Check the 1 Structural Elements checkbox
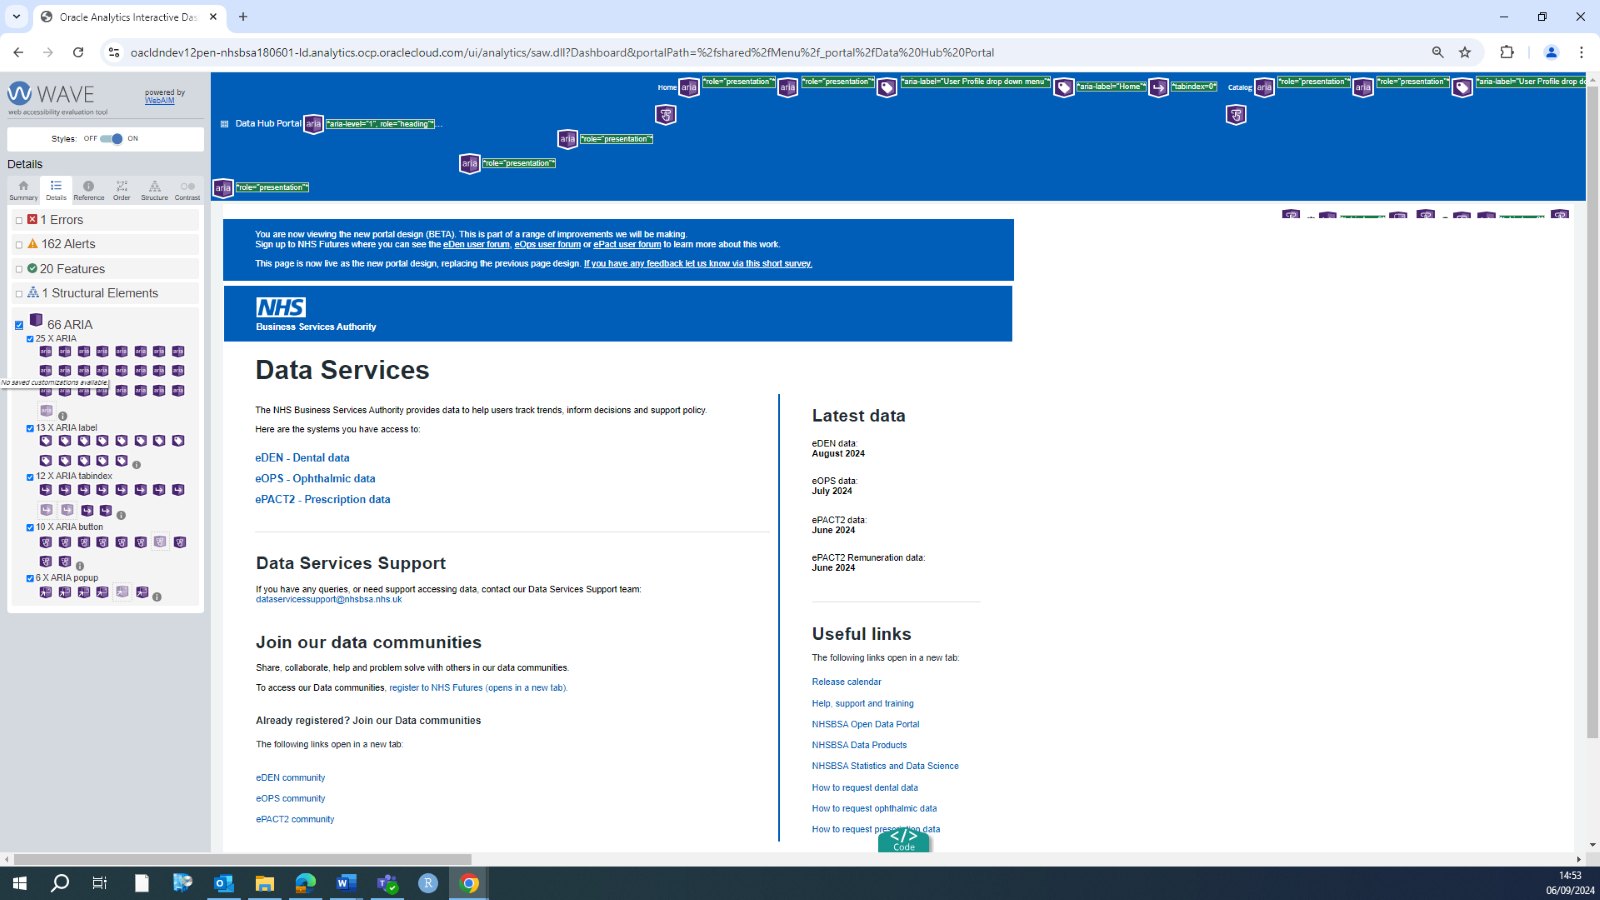 coord(19,294)
